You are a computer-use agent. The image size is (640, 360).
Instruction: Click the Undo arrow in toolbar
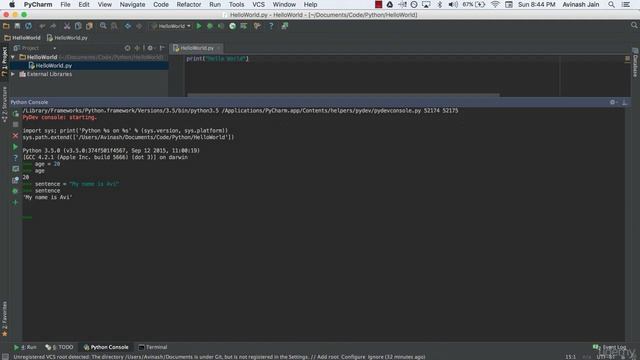[42, 26]
